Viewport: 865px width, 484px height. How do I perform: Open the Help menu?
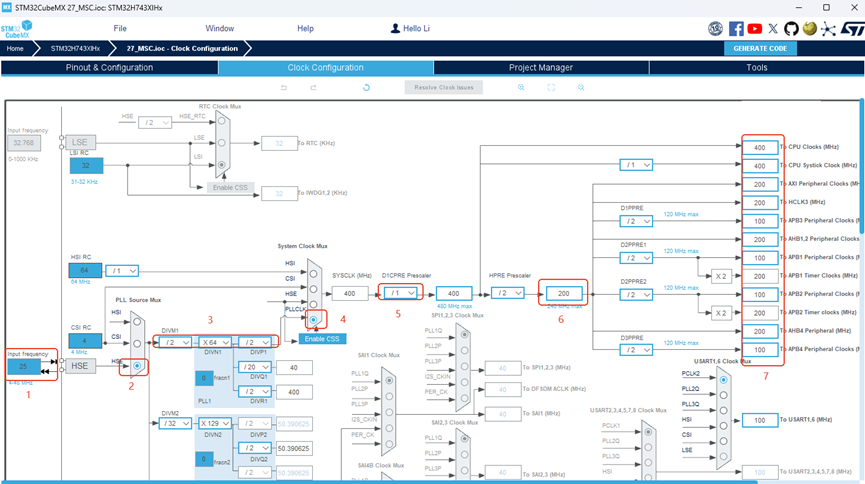(x=305, y=28)
